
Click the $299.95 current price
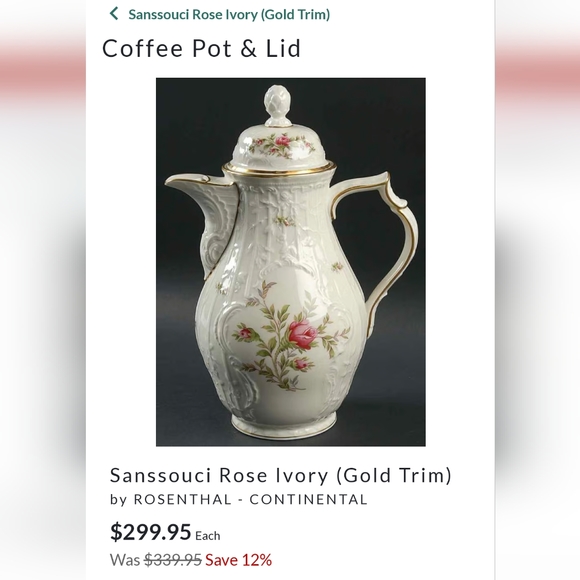(151, 532)
